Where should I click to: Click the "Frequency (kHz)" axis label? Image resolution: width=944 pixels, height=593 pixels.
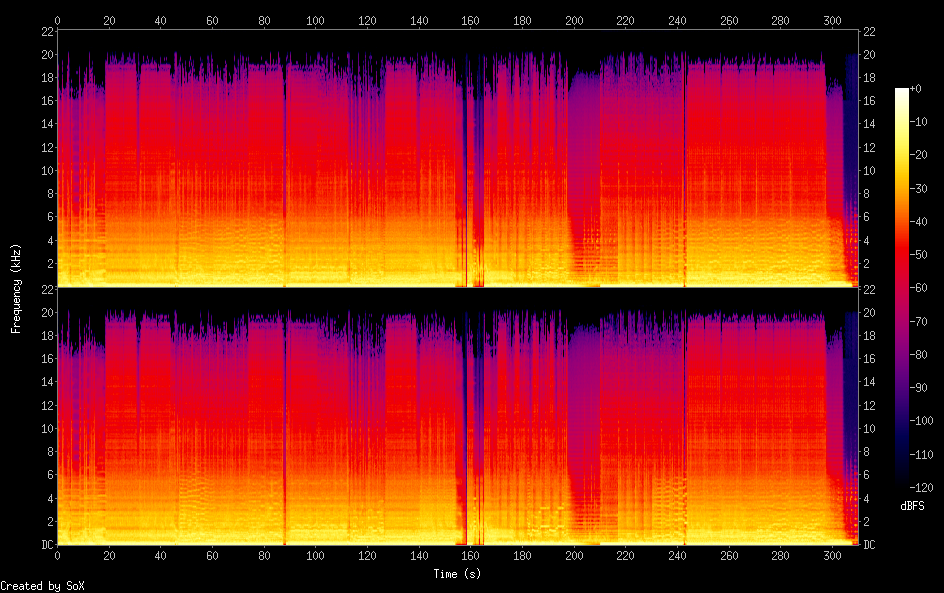click(x=16, y=287)
